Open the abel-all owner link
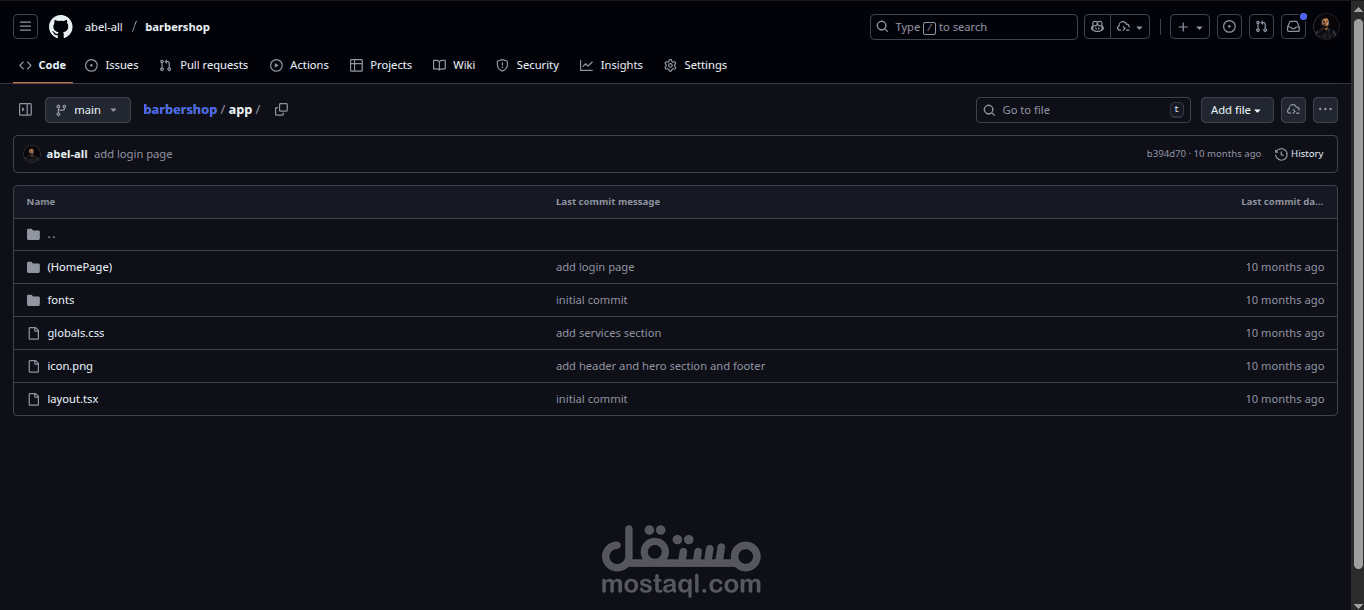Screen dimensions: 1364x610 104,27
